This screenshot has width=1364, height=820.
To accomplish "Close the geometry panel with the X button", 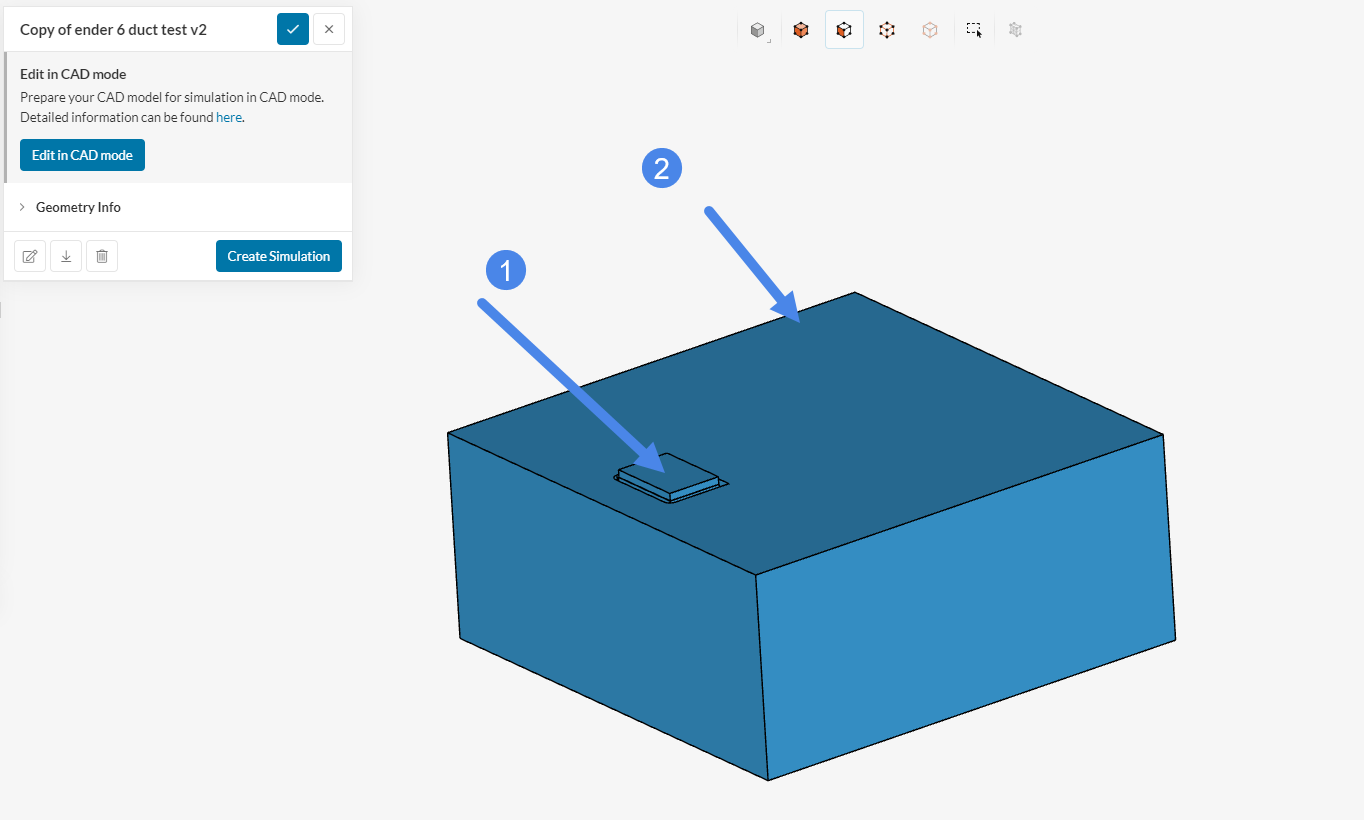I will pyautogui.click(x=329, y=29).
